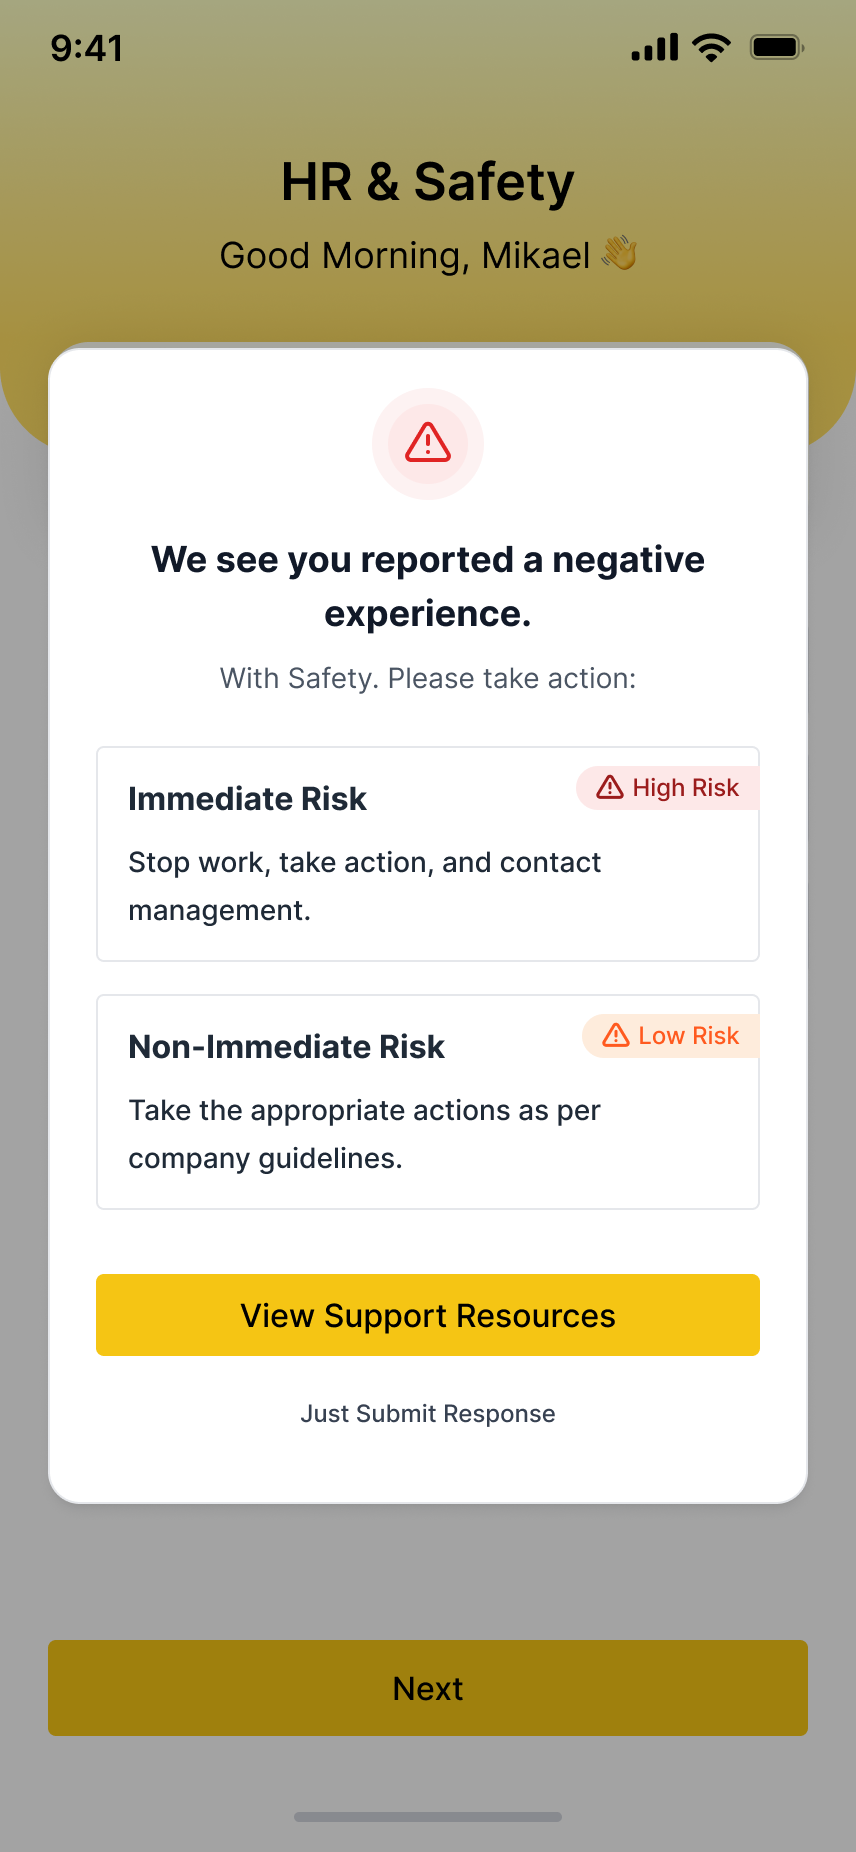Tap the cellular signal status icon
Screen dimensions: 856x1852
(654, 47)
